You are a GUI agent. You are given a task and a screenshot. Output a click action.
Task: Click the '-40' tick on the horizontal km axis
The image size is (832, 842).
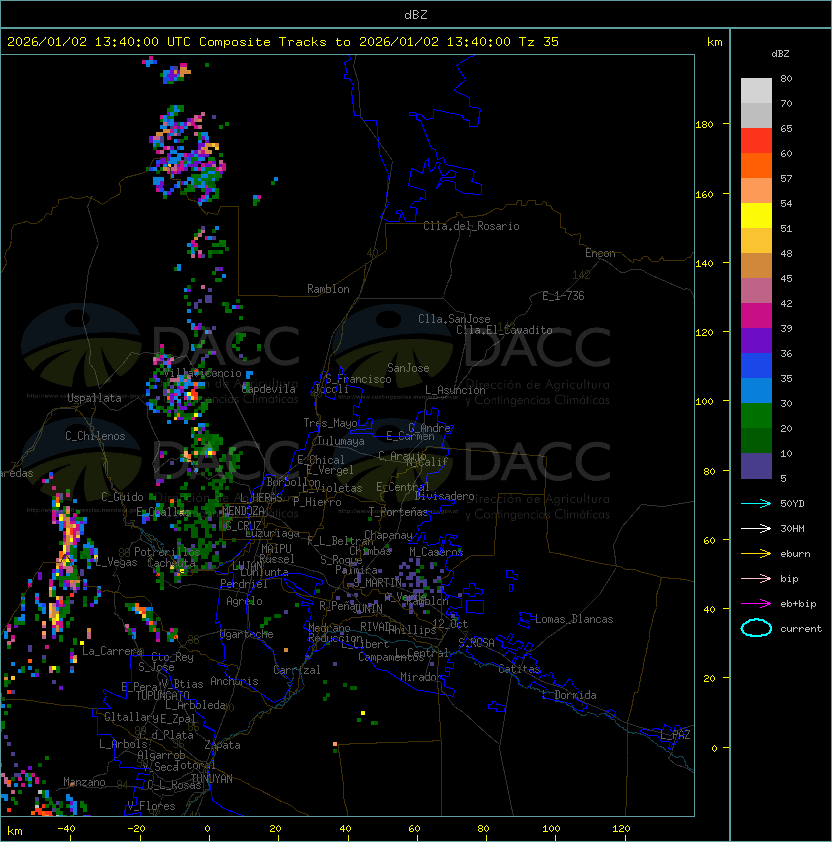coord(66,829)
